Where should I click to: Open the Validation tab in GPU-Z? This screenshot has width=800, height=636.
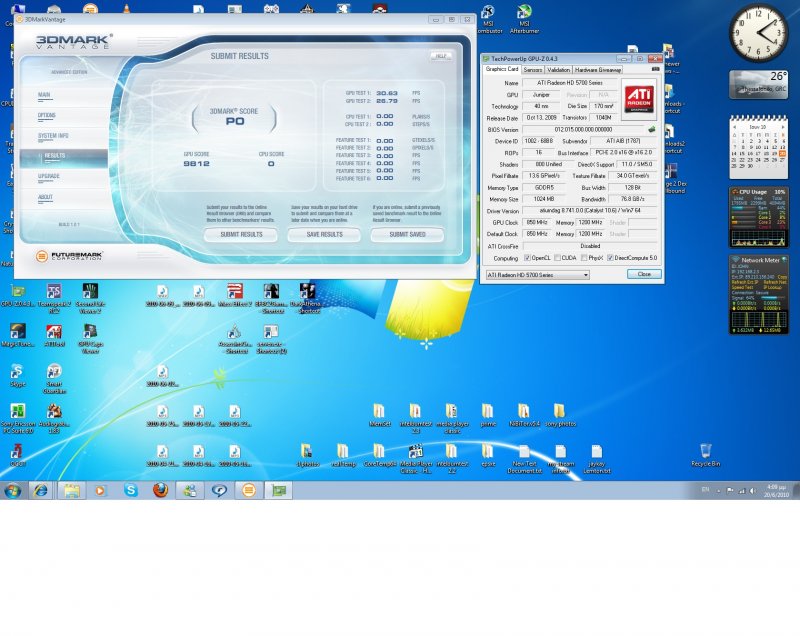click(x=559, y=70)
